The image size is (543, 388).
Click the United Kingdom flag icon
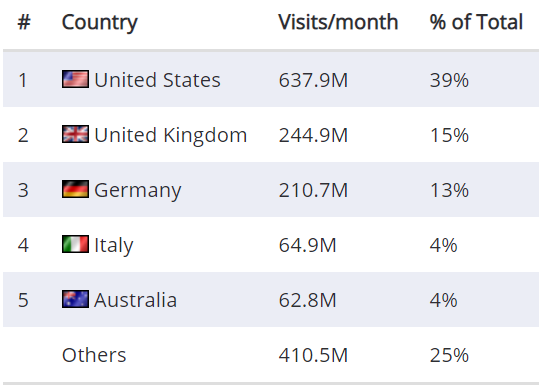(x=75, y=134)
